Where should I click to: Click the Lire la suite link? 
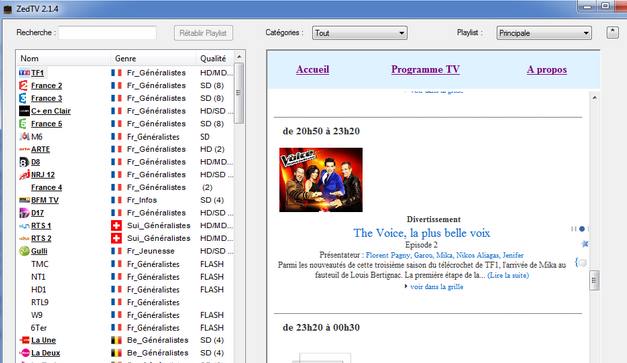click(x=508, y=275)
